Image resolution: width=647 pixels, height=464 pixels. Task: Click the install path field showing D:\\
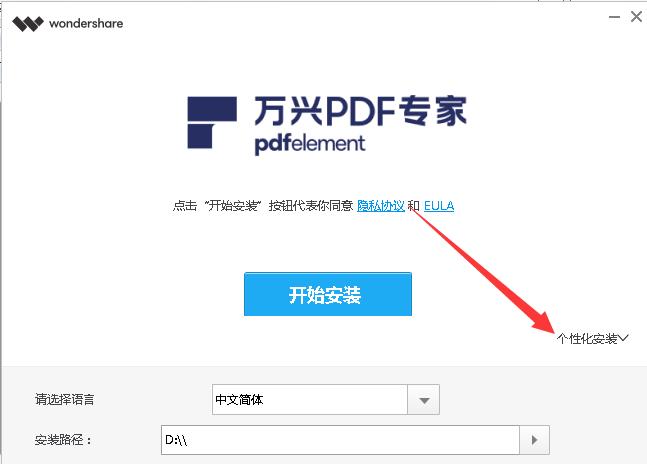340,440
